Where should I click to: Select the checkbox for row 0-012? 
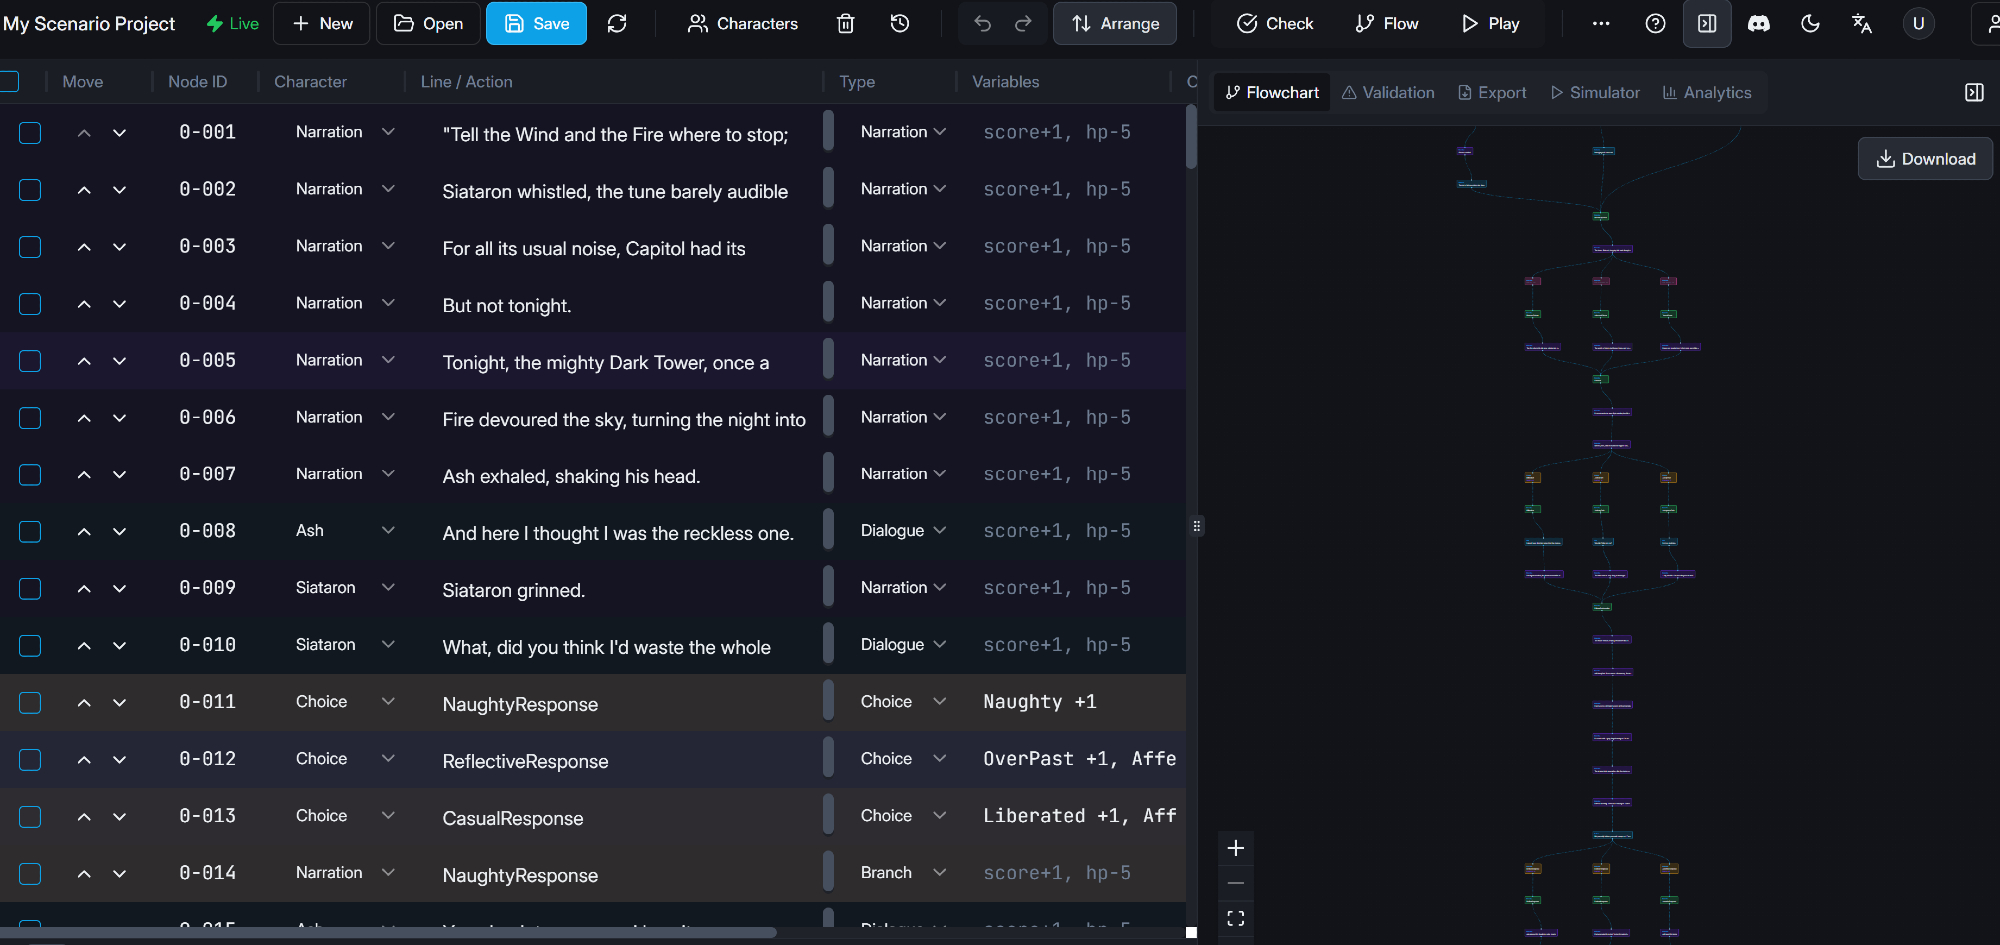click(30, 760)
